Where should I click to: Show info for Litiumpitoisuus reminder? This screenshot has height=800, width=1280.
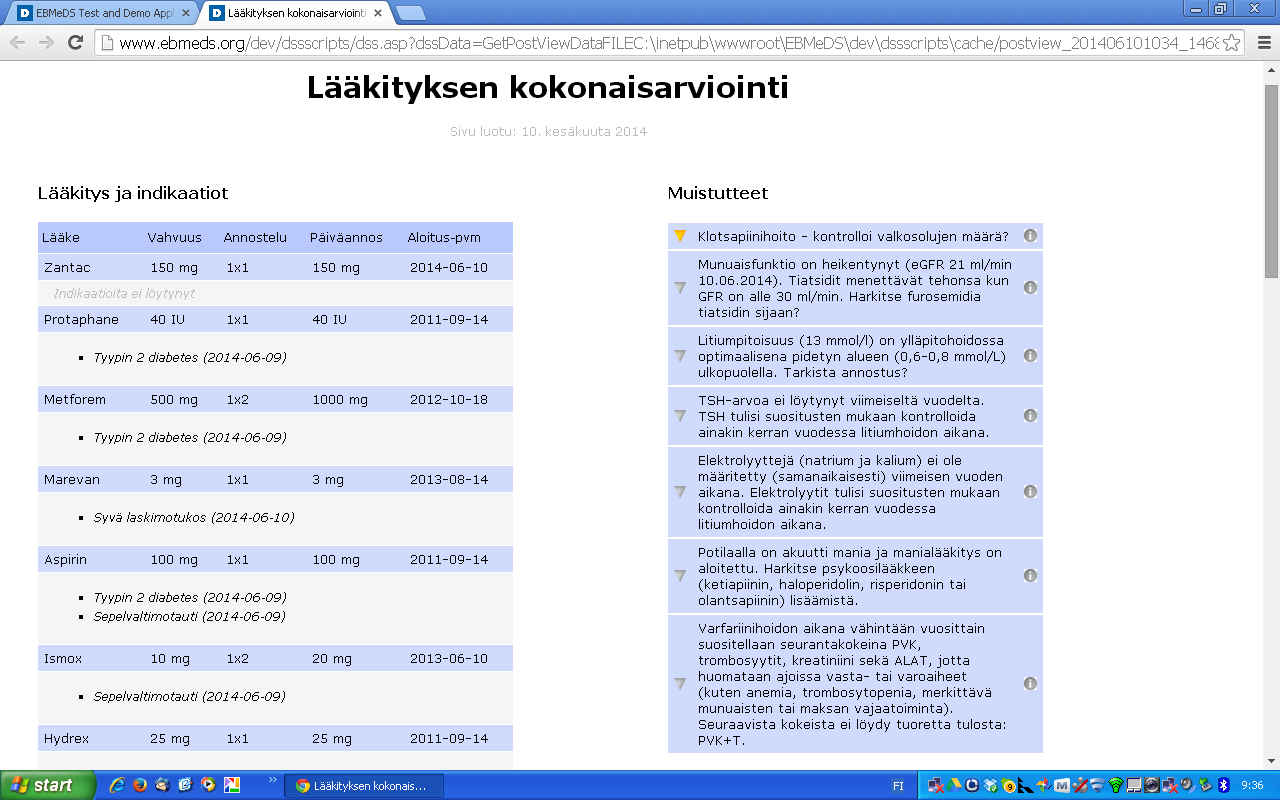coord(1030,355)
